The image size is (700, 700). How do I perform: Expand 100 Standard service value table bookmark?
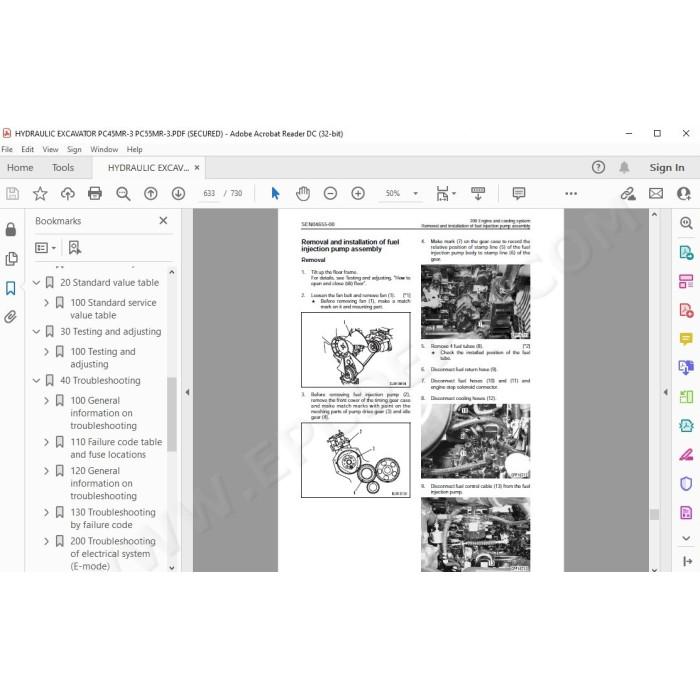(46, 303)
